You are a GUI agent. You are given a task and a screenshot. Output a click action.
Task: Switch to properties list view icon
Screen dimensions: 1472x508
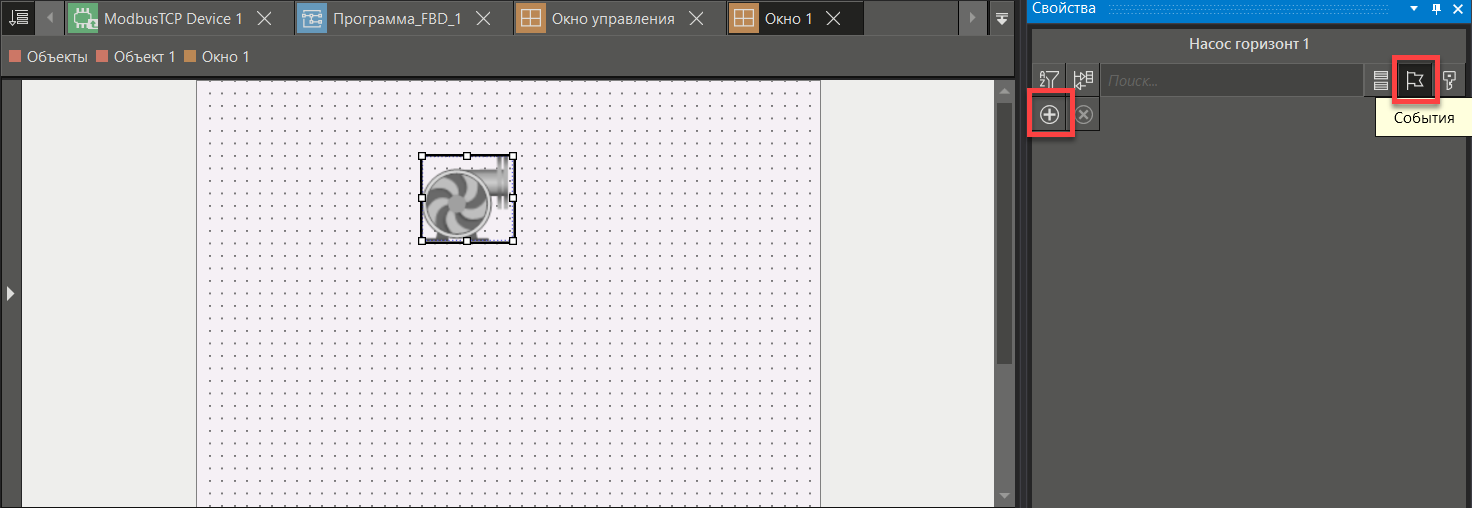pyautogui.click(x=1380, y=81)
